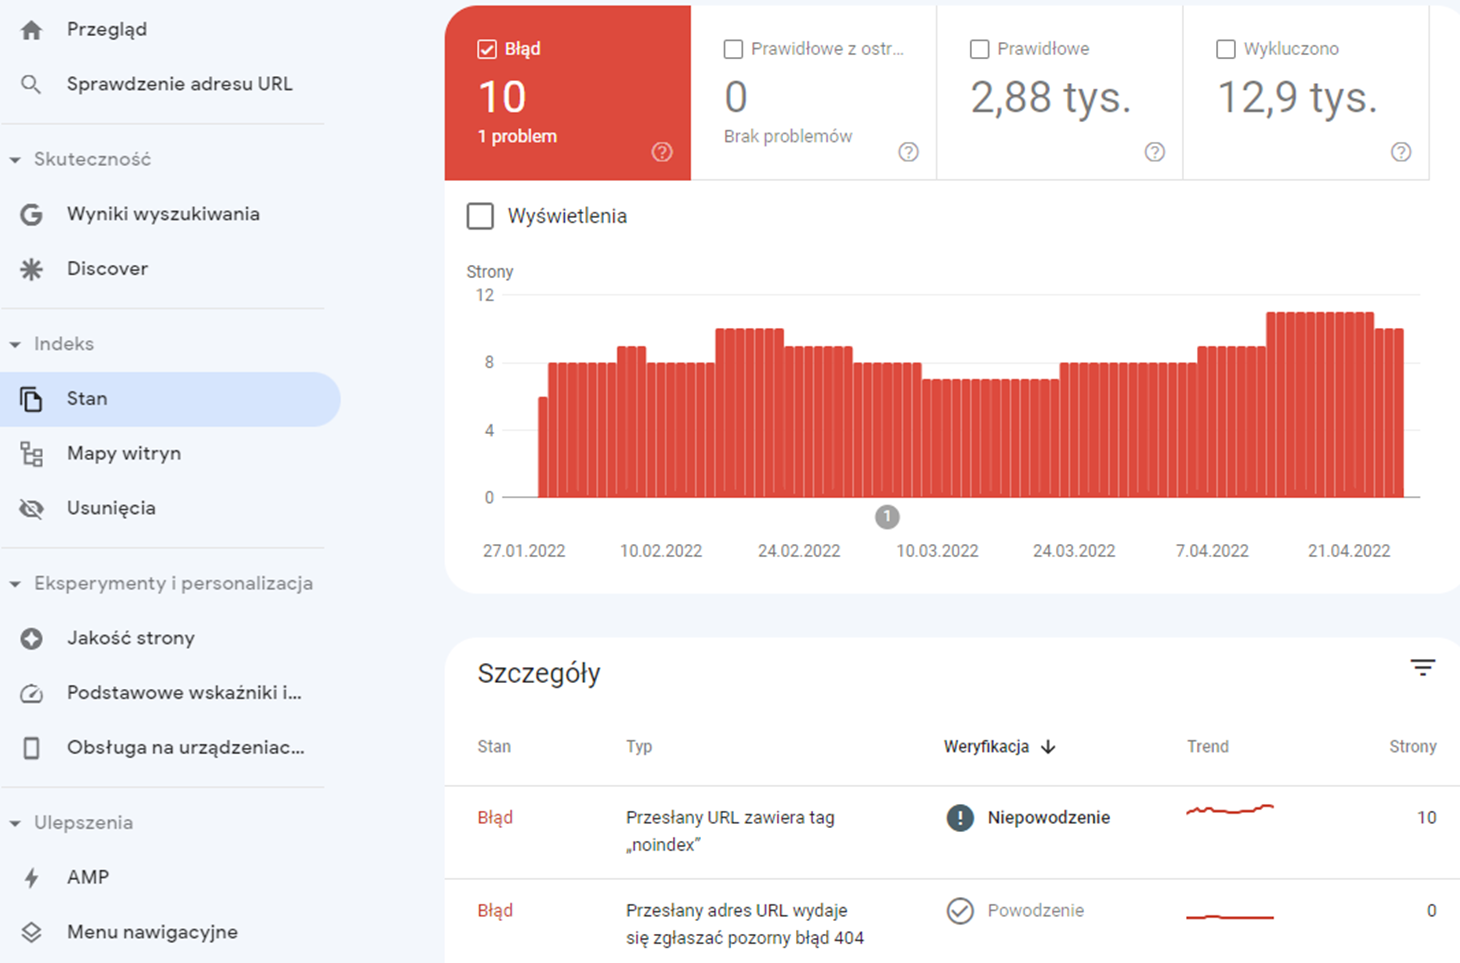1460x963 pixels.
Task: Click the noindex row trend sparkline
Action: pyautogui.click(x=1230, y=809)
